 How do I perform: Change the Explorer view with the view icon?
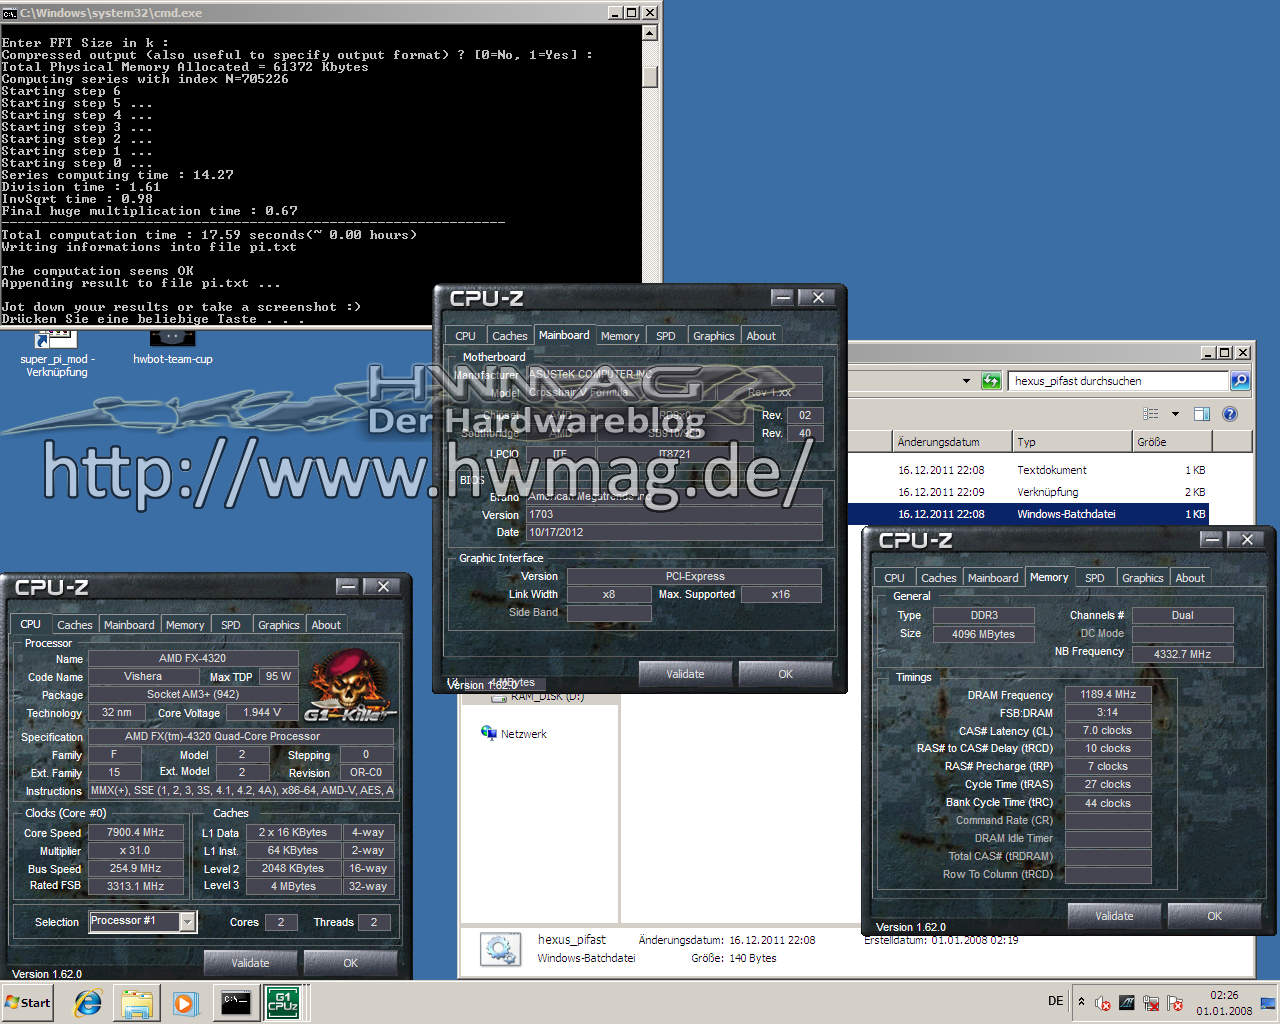[x=1151, y=414]
